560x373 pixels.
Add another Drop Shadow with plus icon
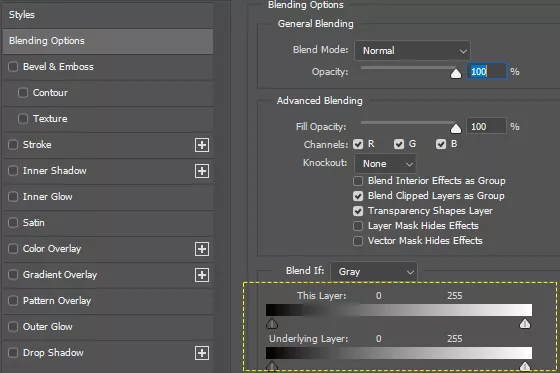[x=202, y=353]
